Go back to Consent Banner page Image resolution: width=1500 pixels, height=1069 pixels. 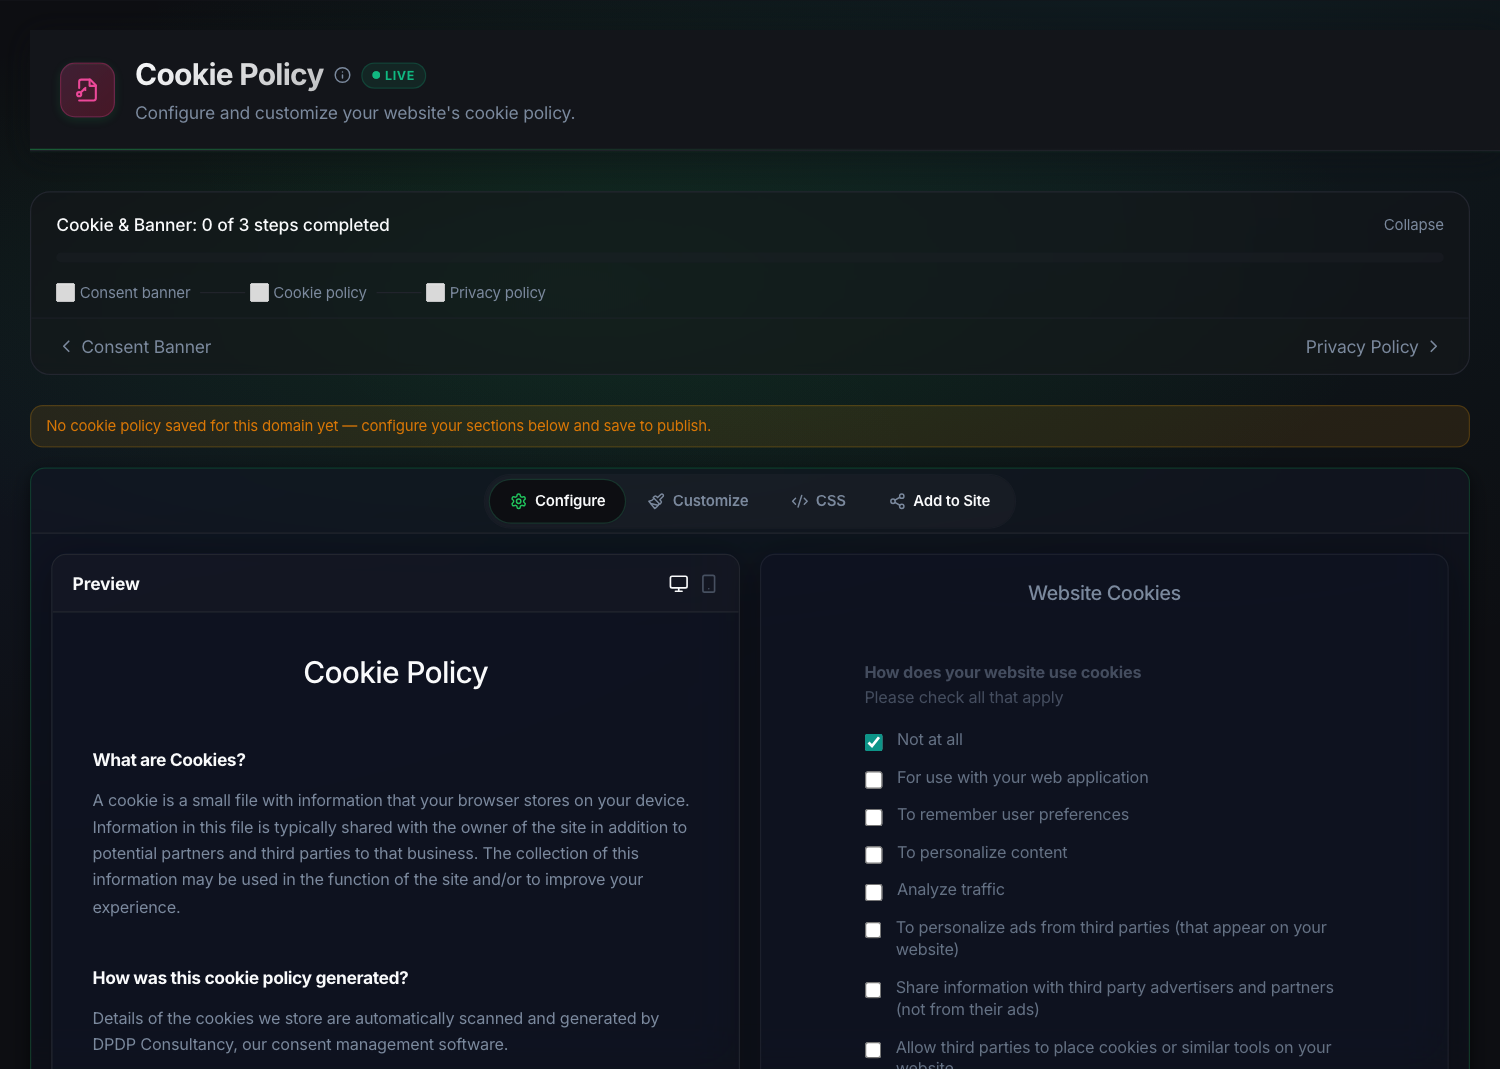136,347
